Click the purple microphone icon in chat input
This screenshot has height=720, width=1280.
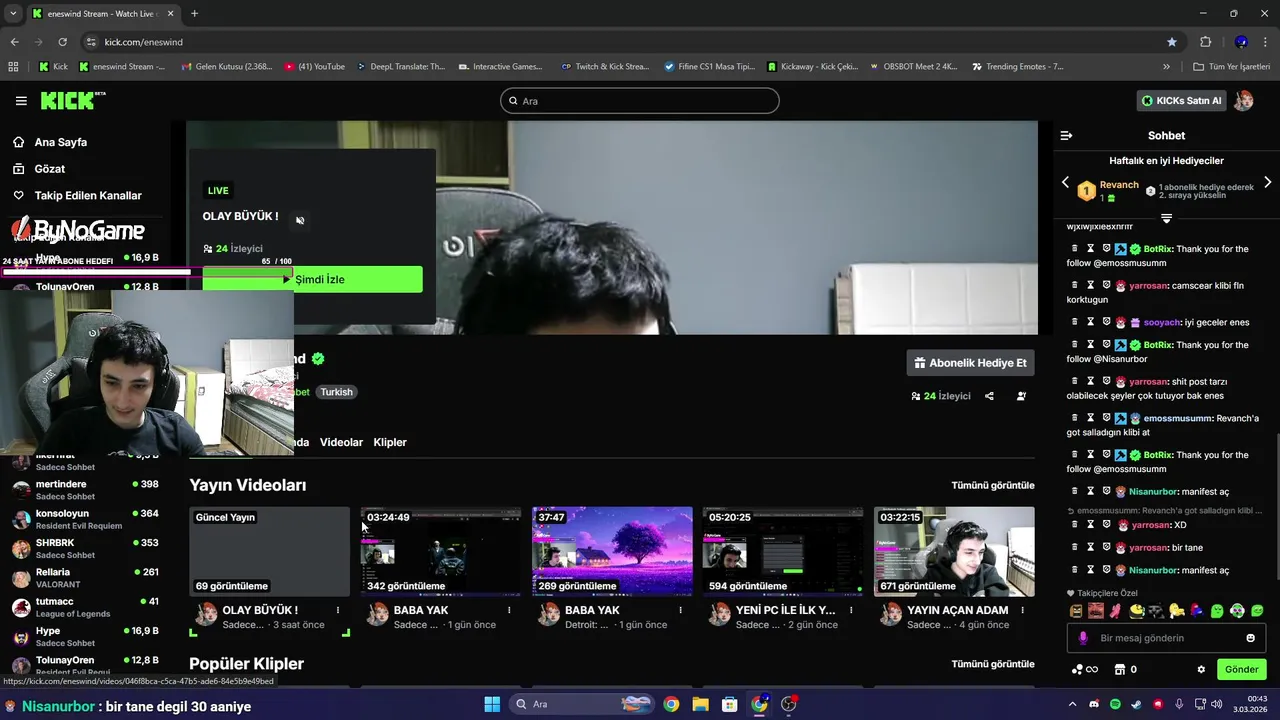[1083, 638]
